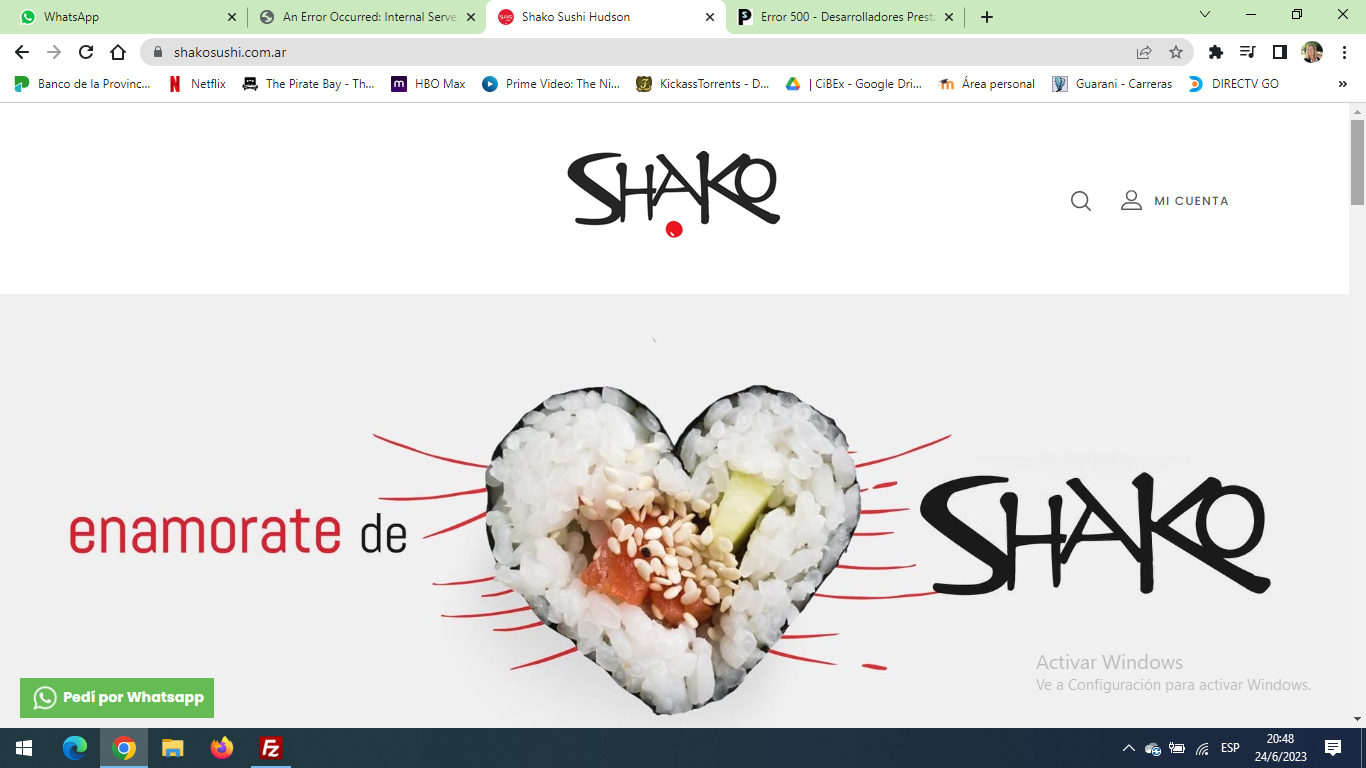Open FileZilla from the taskbar

point(270,748)
